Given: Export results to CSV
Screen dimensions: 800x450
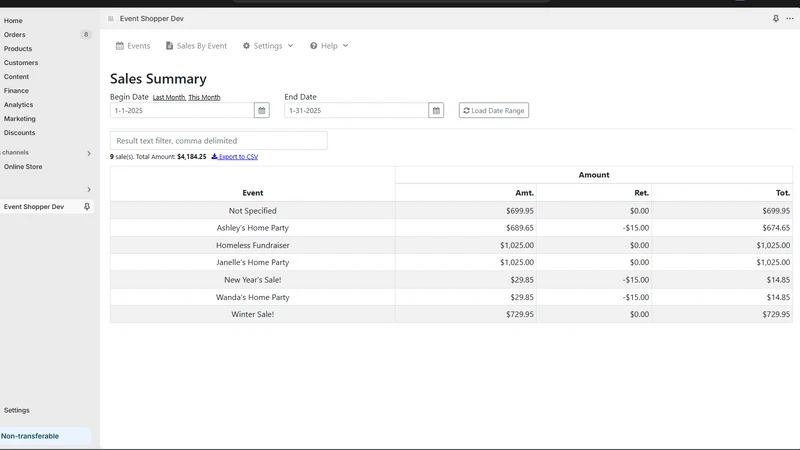Looking at the screenshot, I should 235,157.
